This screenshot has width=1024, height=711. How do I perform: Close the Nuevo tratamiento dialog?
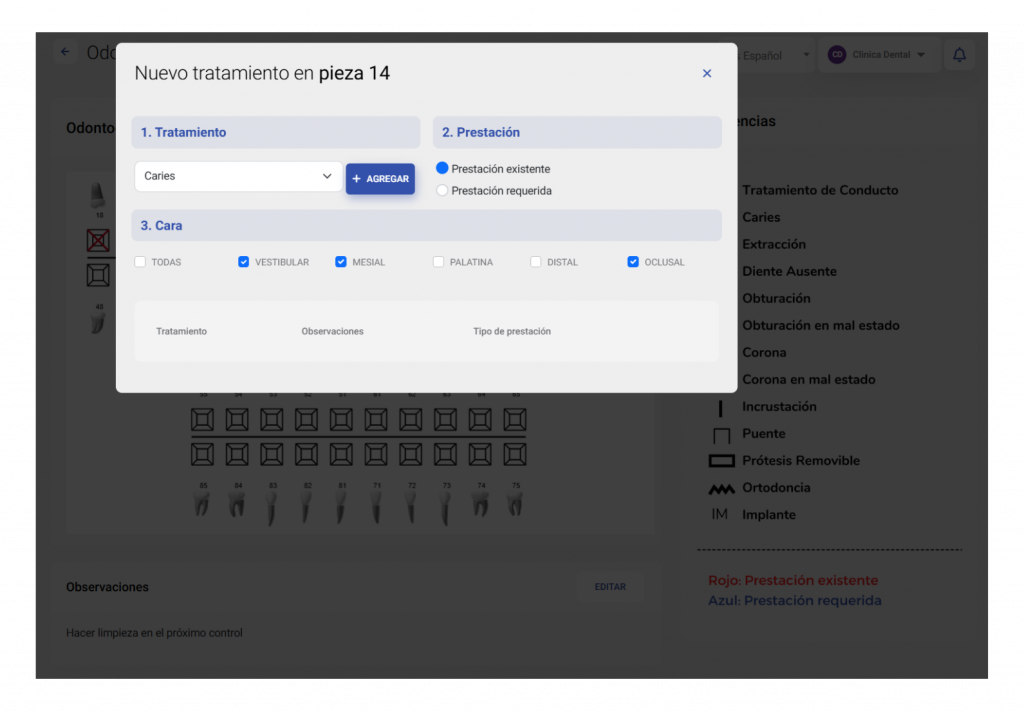point(707,73)
